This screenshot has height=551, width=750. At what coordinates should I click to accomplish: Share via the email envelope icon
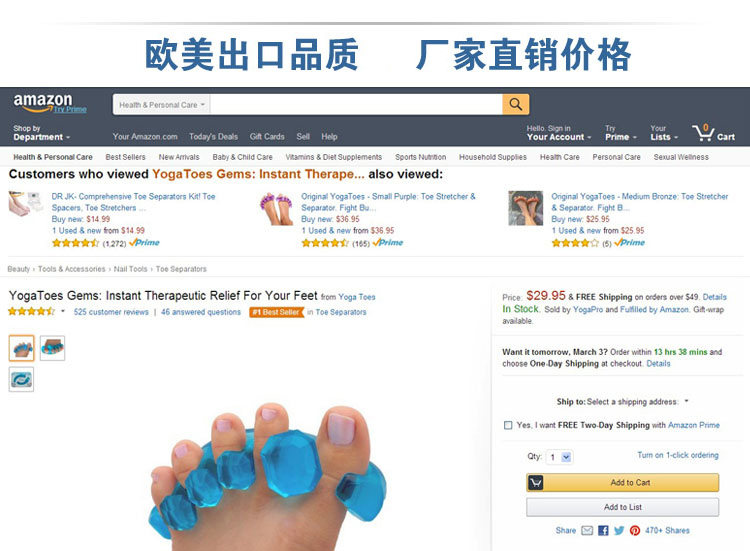[x=587, y=530]
